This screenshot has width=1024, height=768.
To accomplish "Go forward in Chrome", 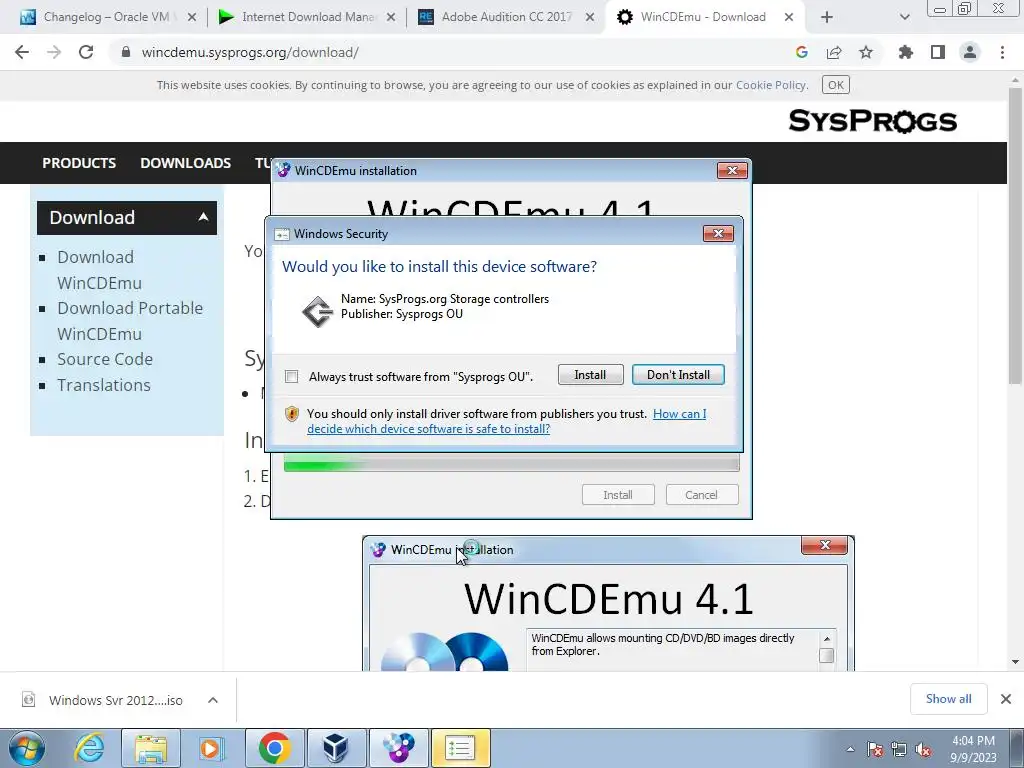I will tap(54, 52).
